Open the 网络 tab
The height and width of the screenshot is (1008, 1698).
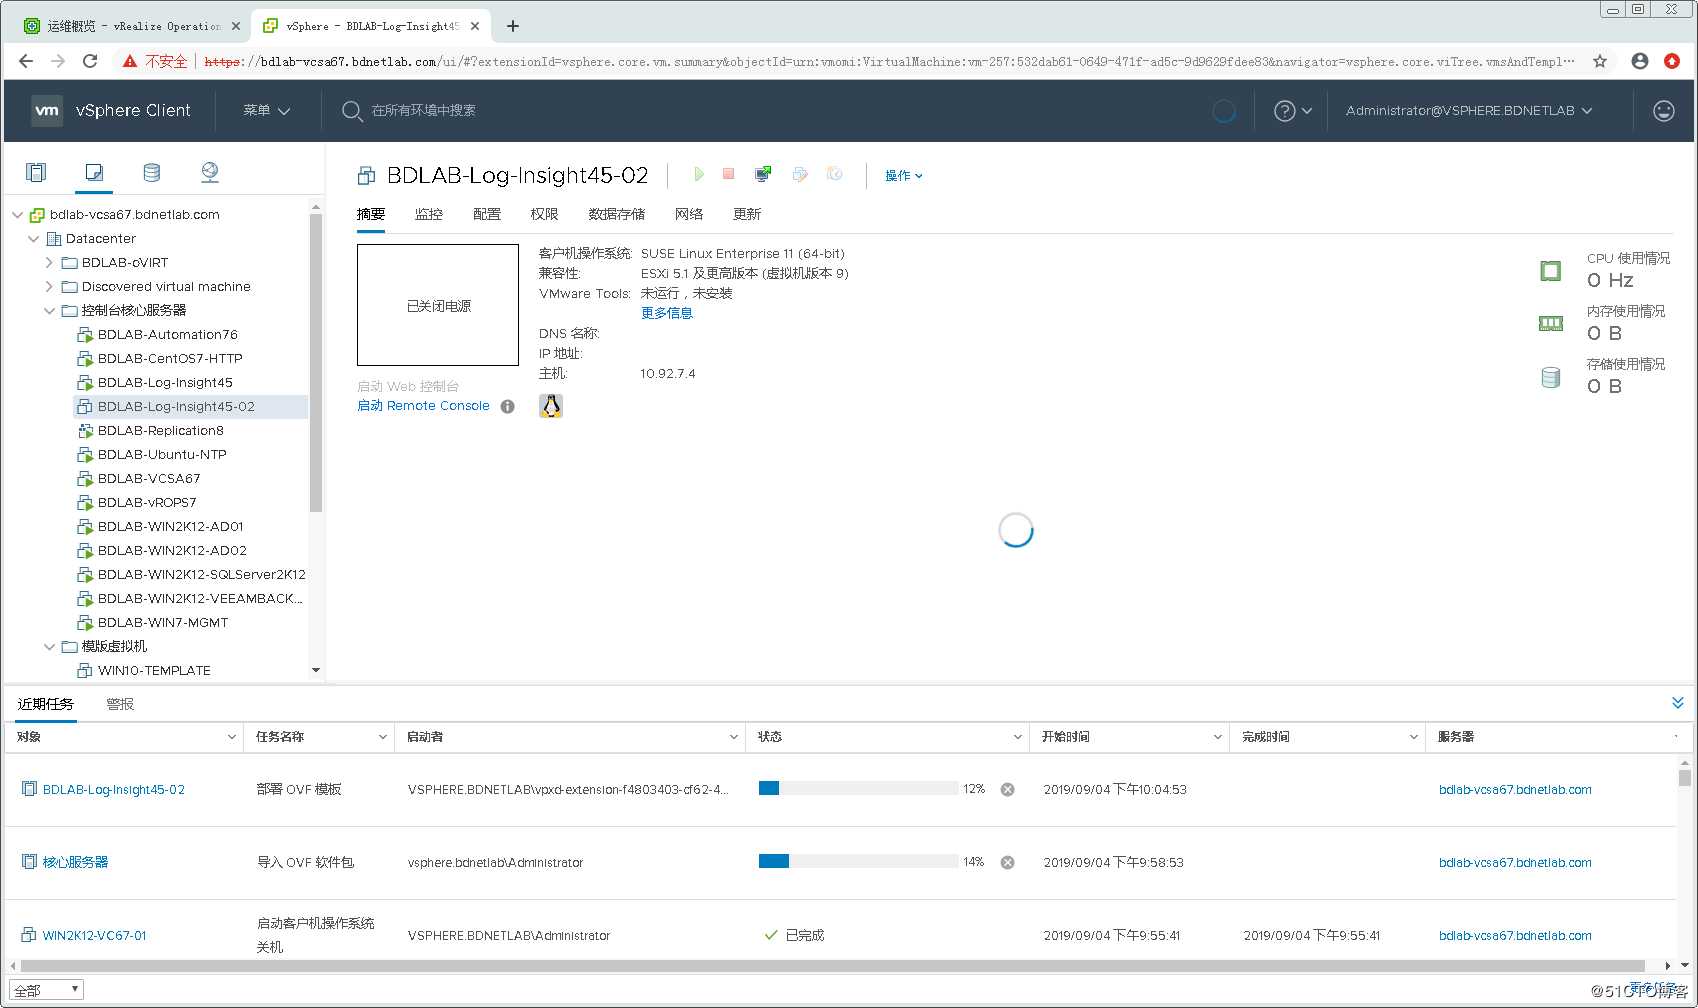(x=689, y=214)
